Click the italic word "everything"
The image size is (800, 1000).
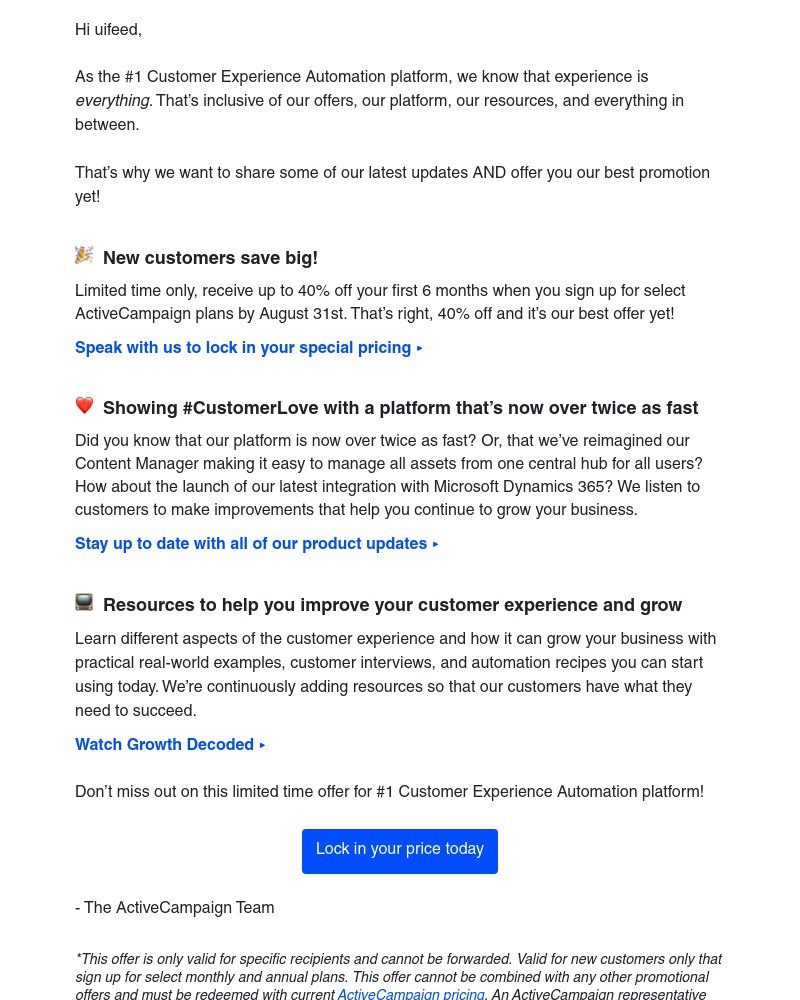pos(112,102)
